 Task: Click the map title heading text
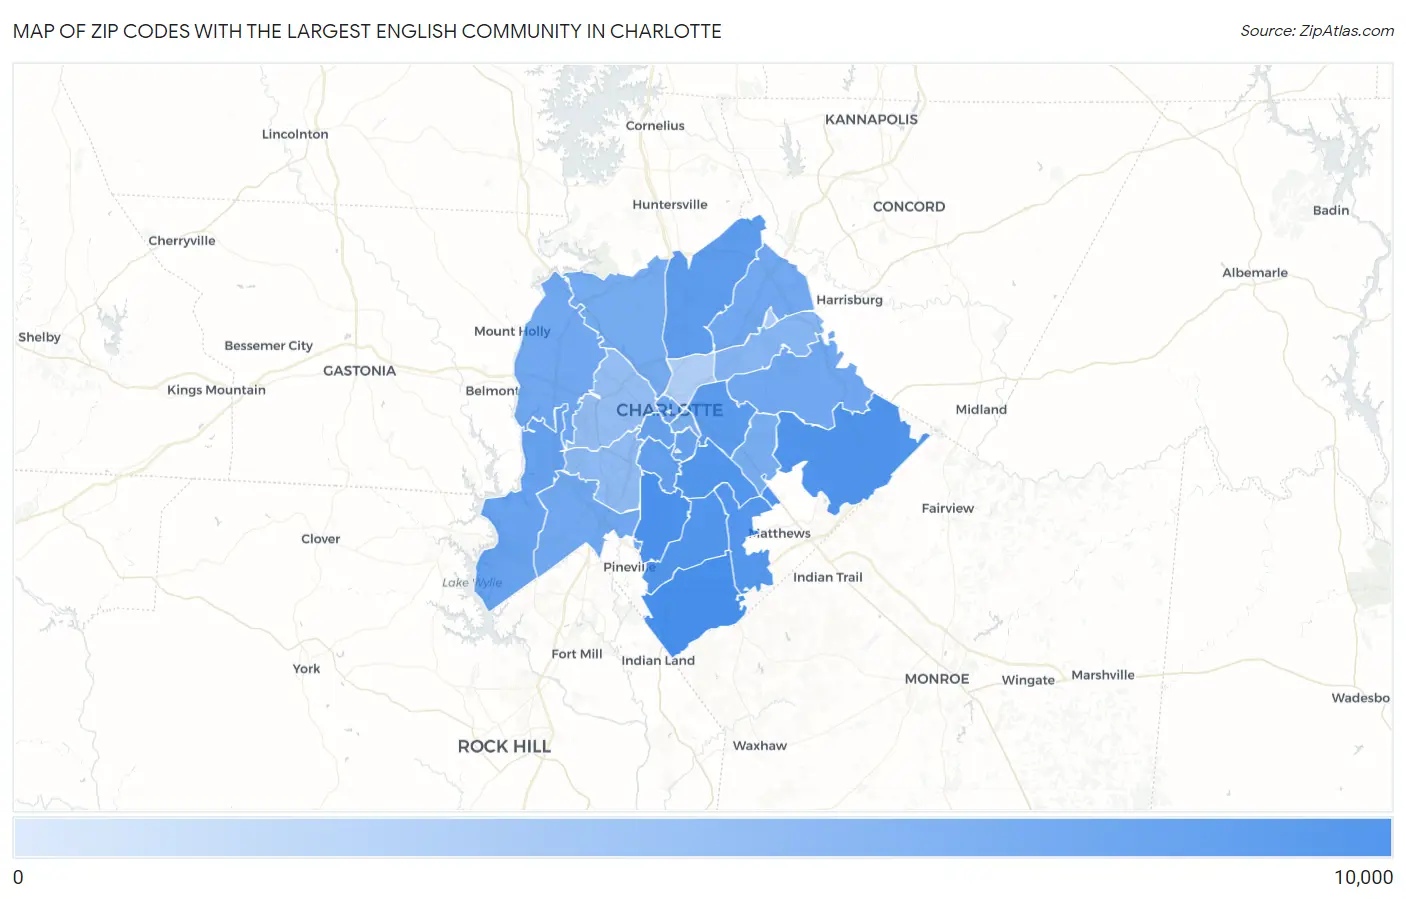coord(367,31)
